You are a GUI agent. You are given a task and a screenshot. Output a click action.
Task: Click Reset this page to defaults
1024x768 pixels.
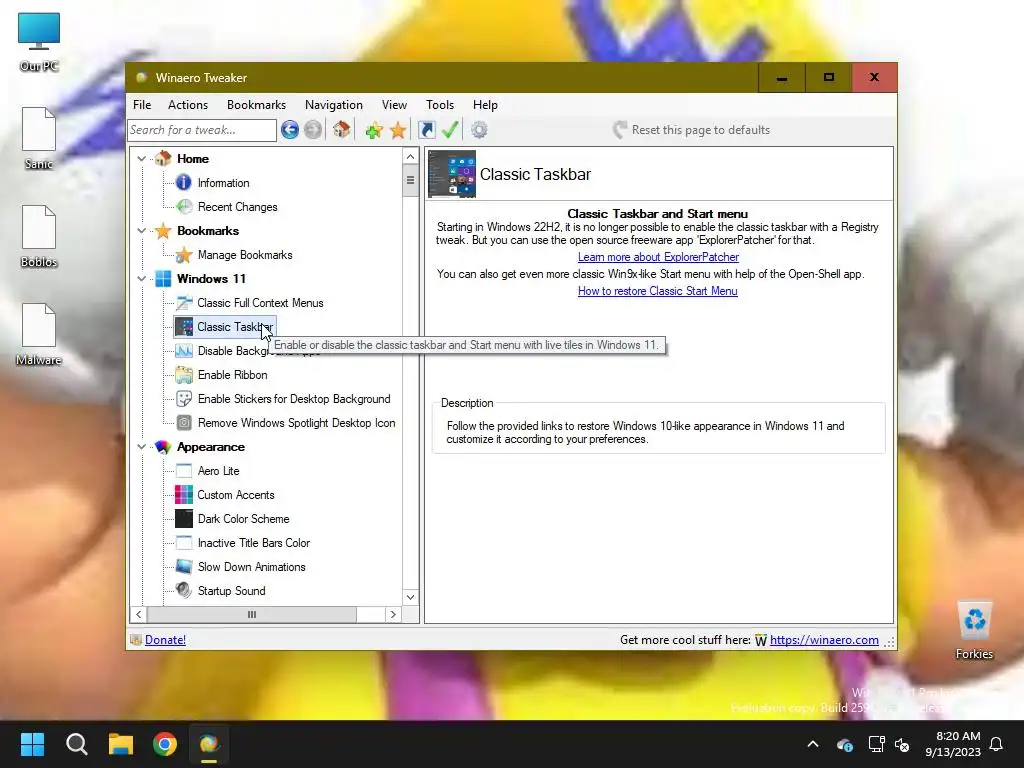pyautogui.click(x=692, y=130)
